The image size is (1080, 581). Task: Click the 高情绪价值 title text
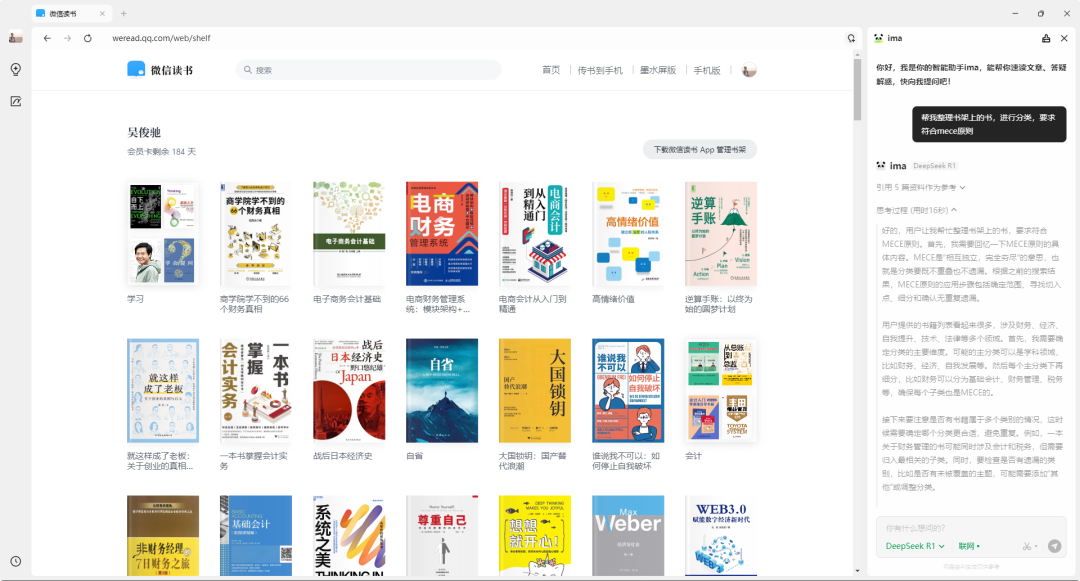[x=613, y=299]
